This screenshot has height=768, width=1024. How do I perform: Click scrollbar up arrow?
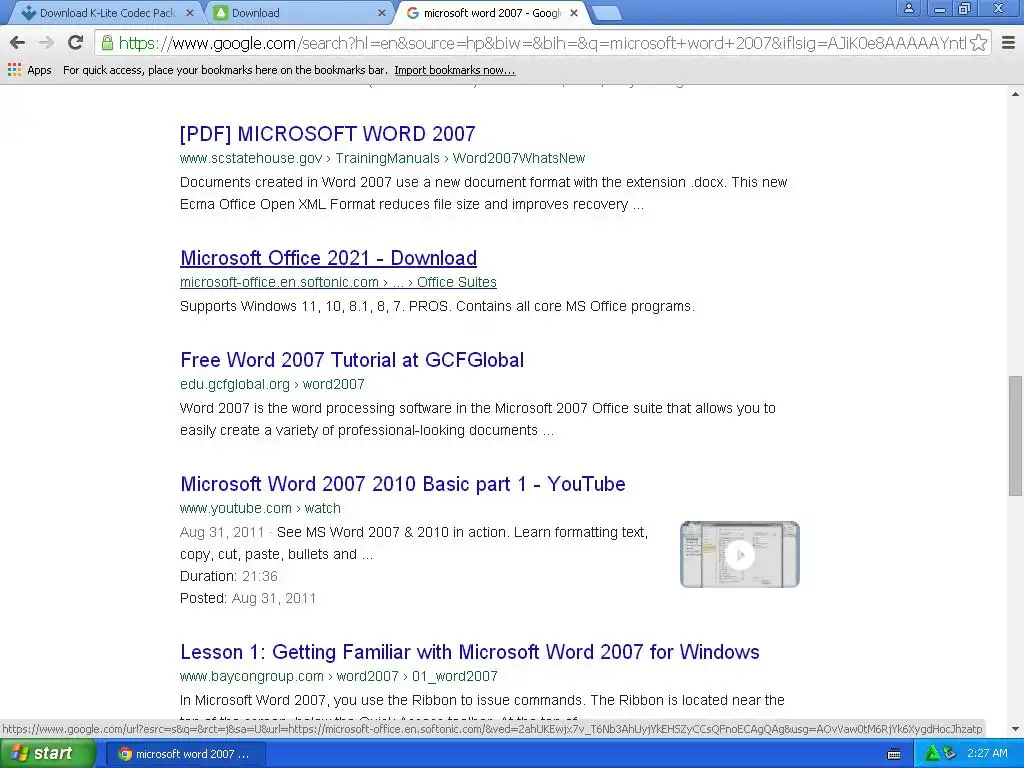[1016, 94]
